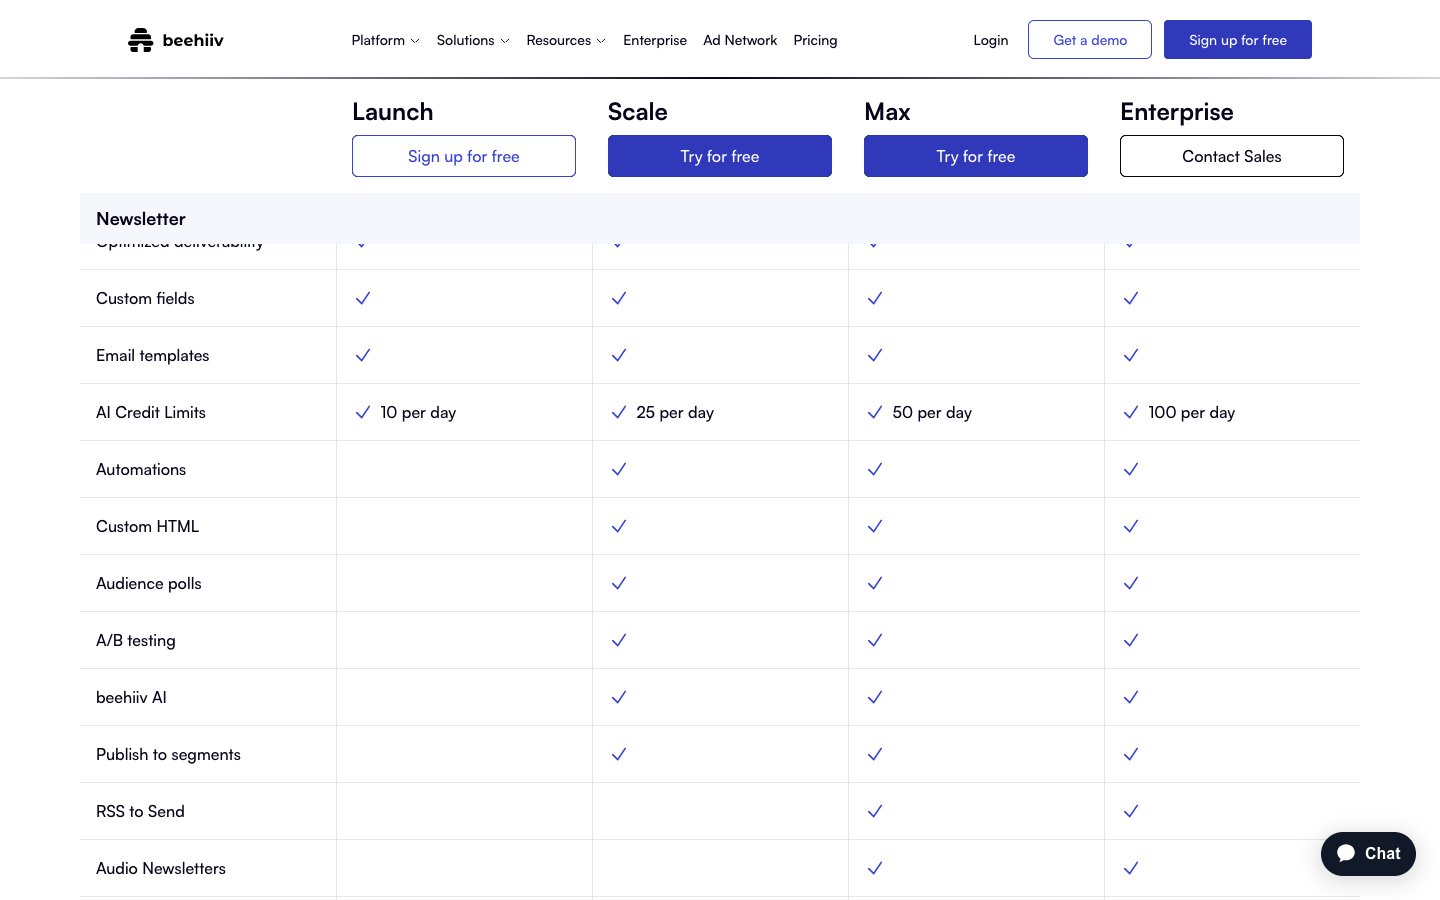Click Scale checkmark for A/B testing
The image size is (1440, 900).
click(619, 640)
